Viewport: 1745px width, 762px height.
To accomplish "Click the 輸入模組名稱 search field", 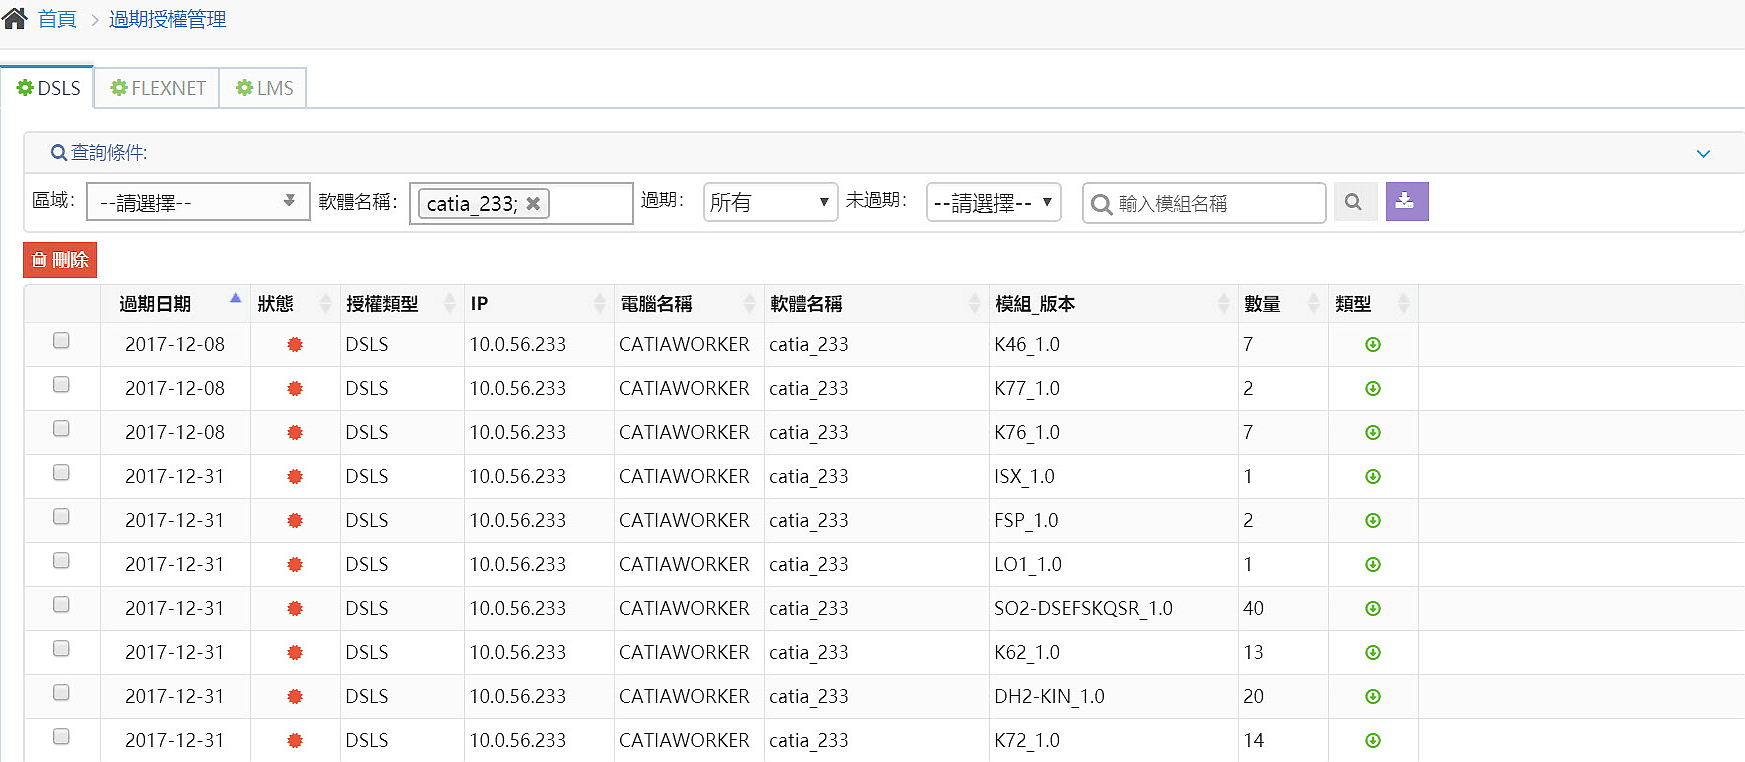I will pyautogui.click(x=1204, y=203).
